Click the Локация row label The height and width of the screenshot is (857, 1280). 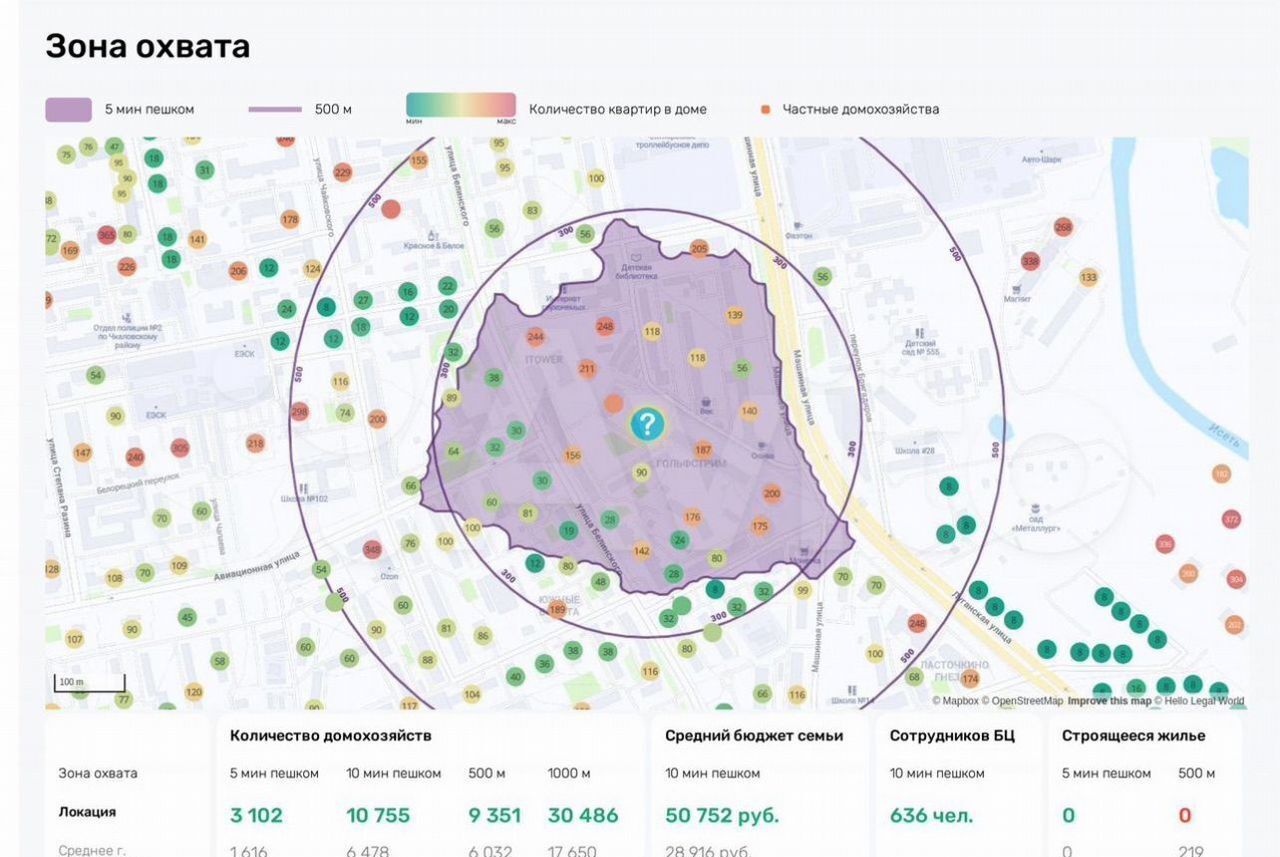87,812
